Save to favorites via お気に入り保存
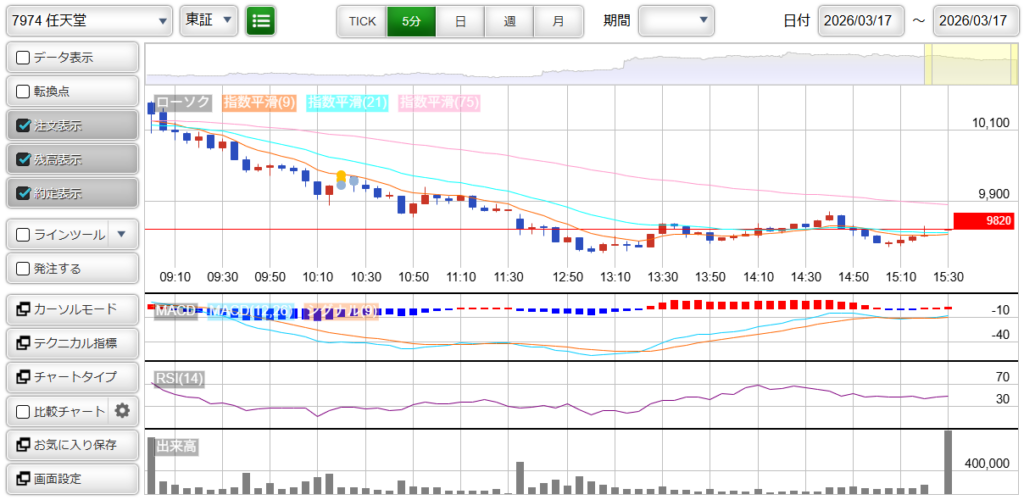 tap(71, 445)
